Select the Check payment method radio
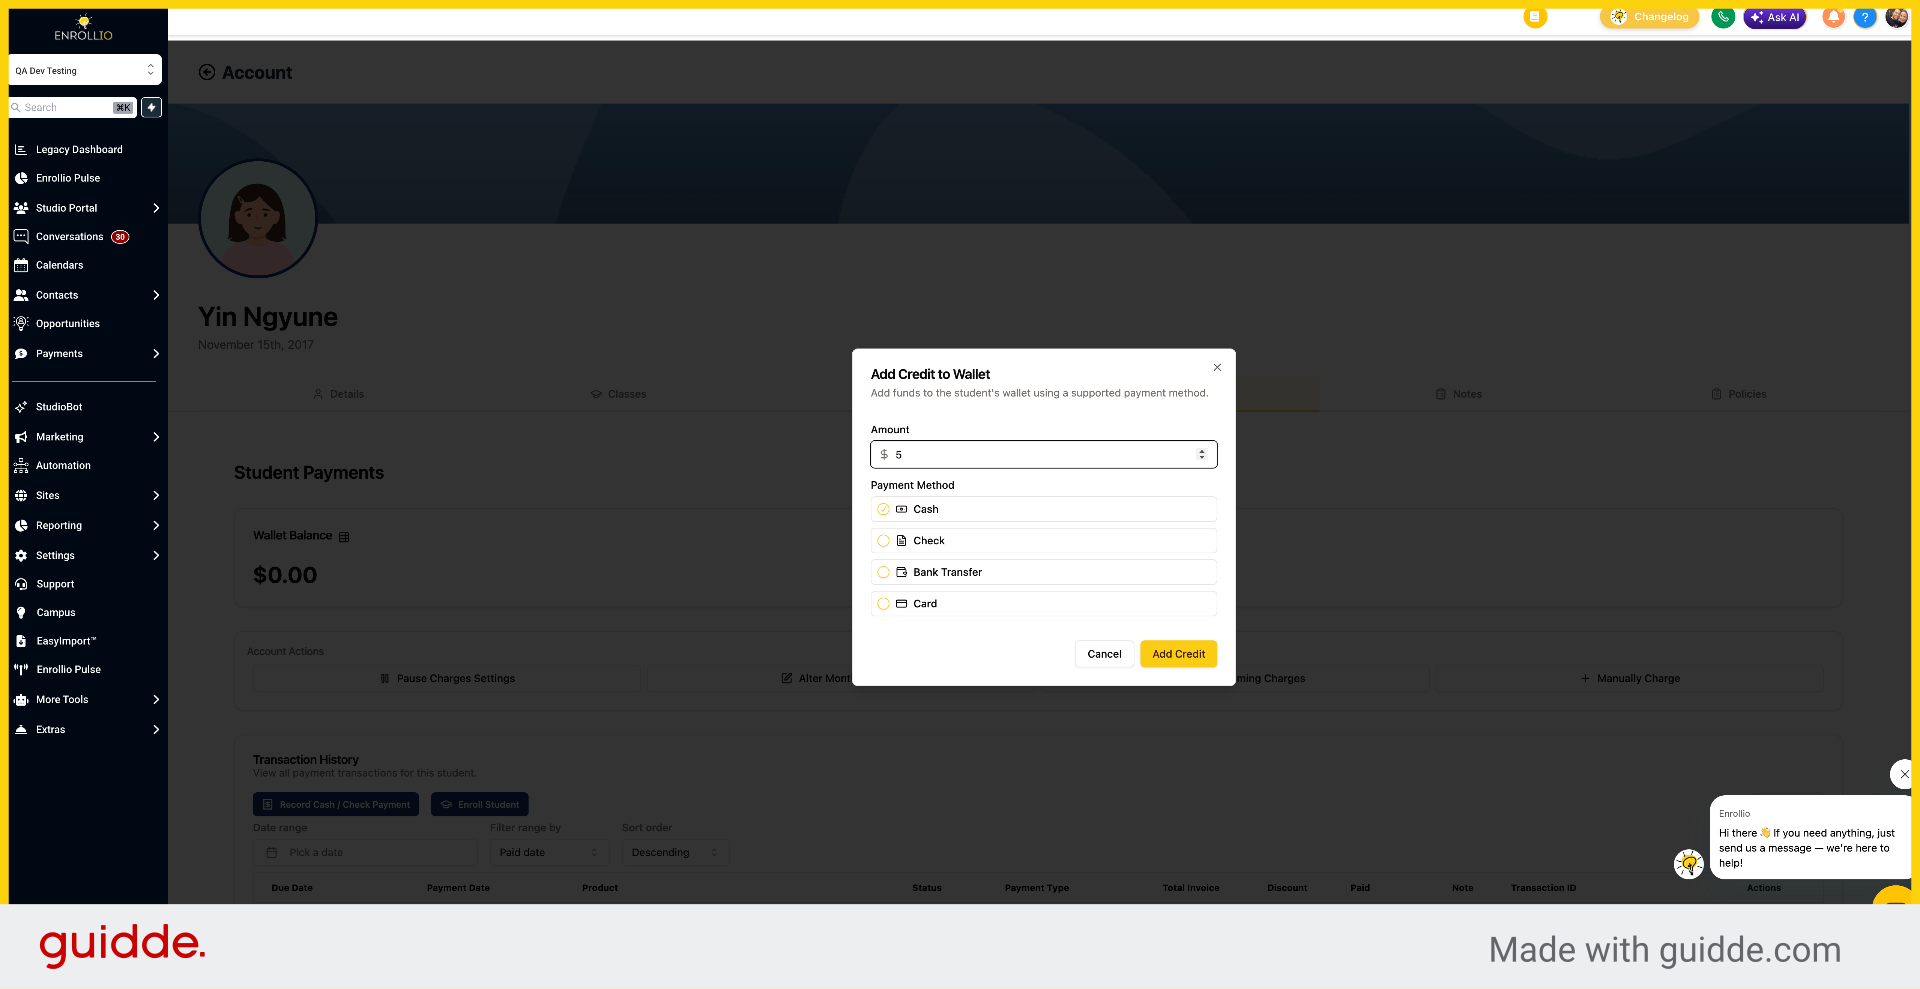The image size is (1920, 989). click(x=883, y=541)
